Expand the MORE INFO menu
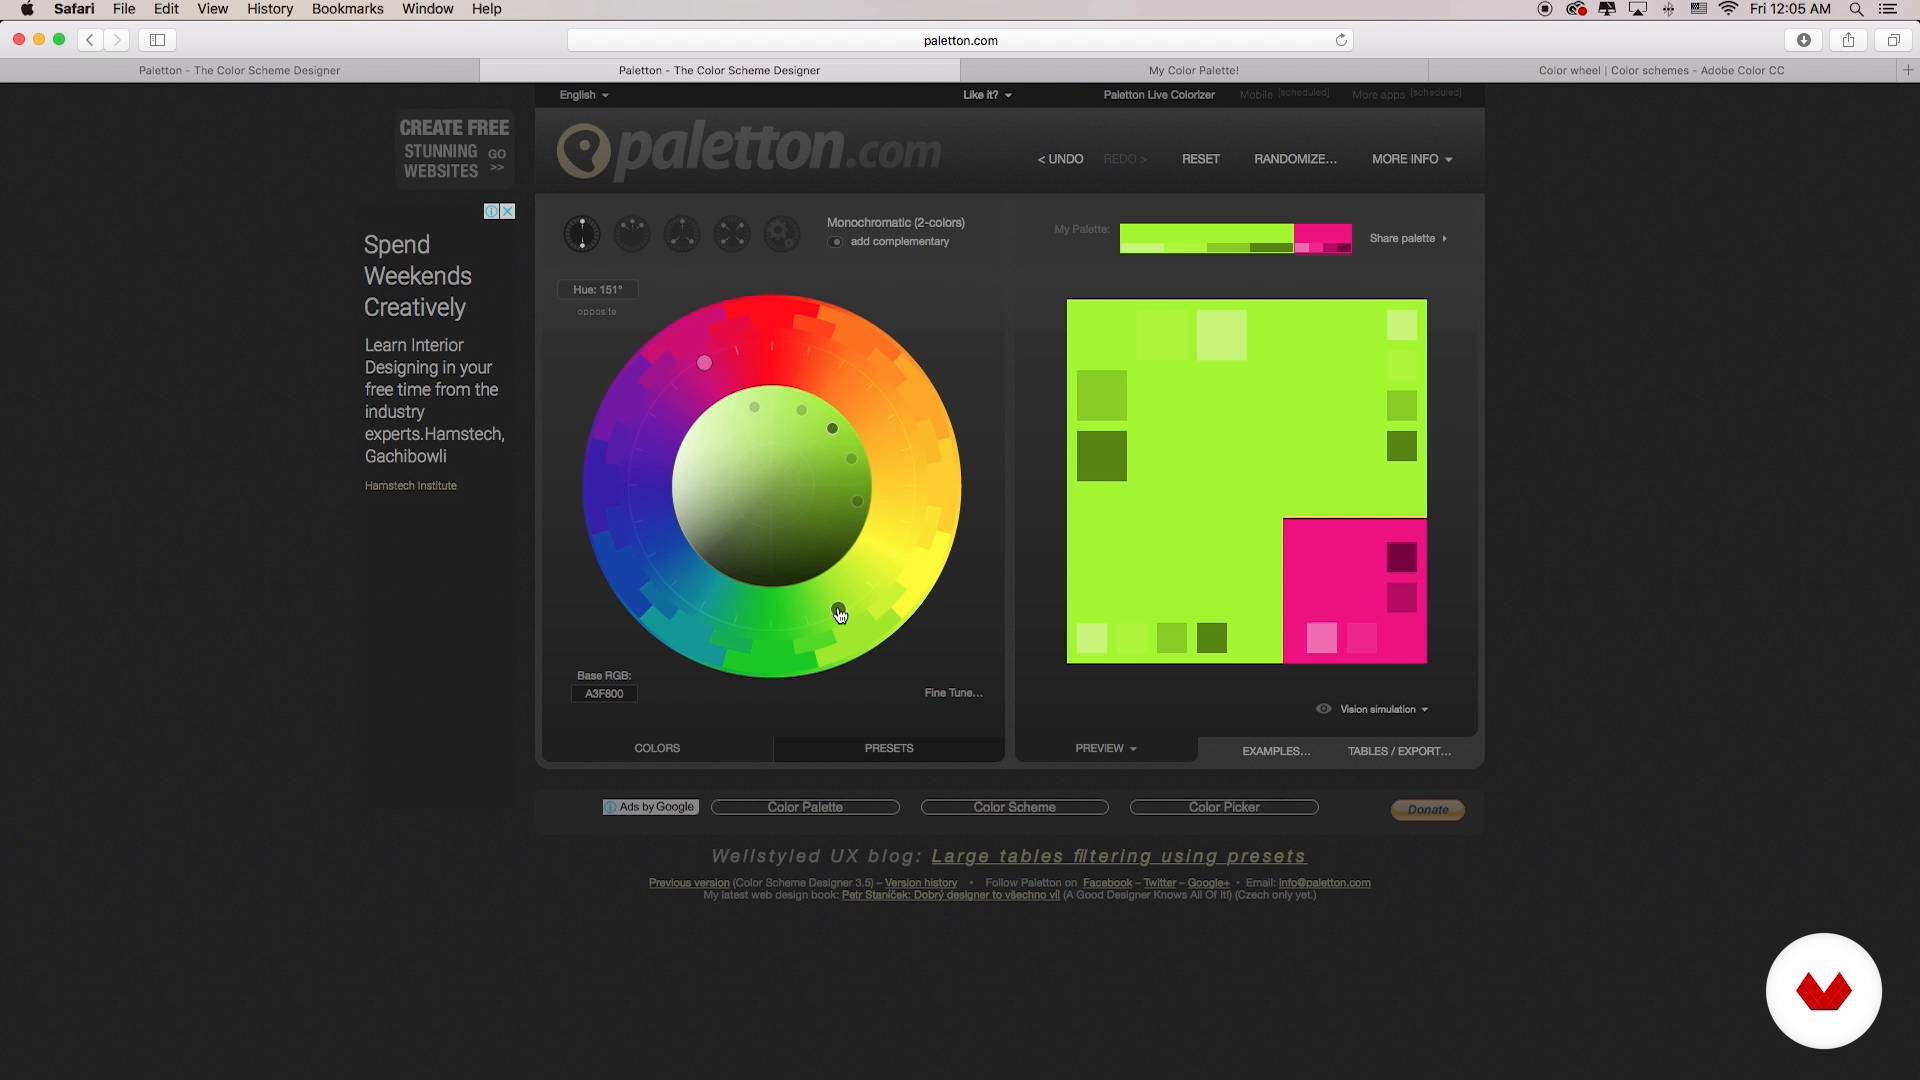The height and width of the screenshot is (1080, 1920). pos(1411,159)
